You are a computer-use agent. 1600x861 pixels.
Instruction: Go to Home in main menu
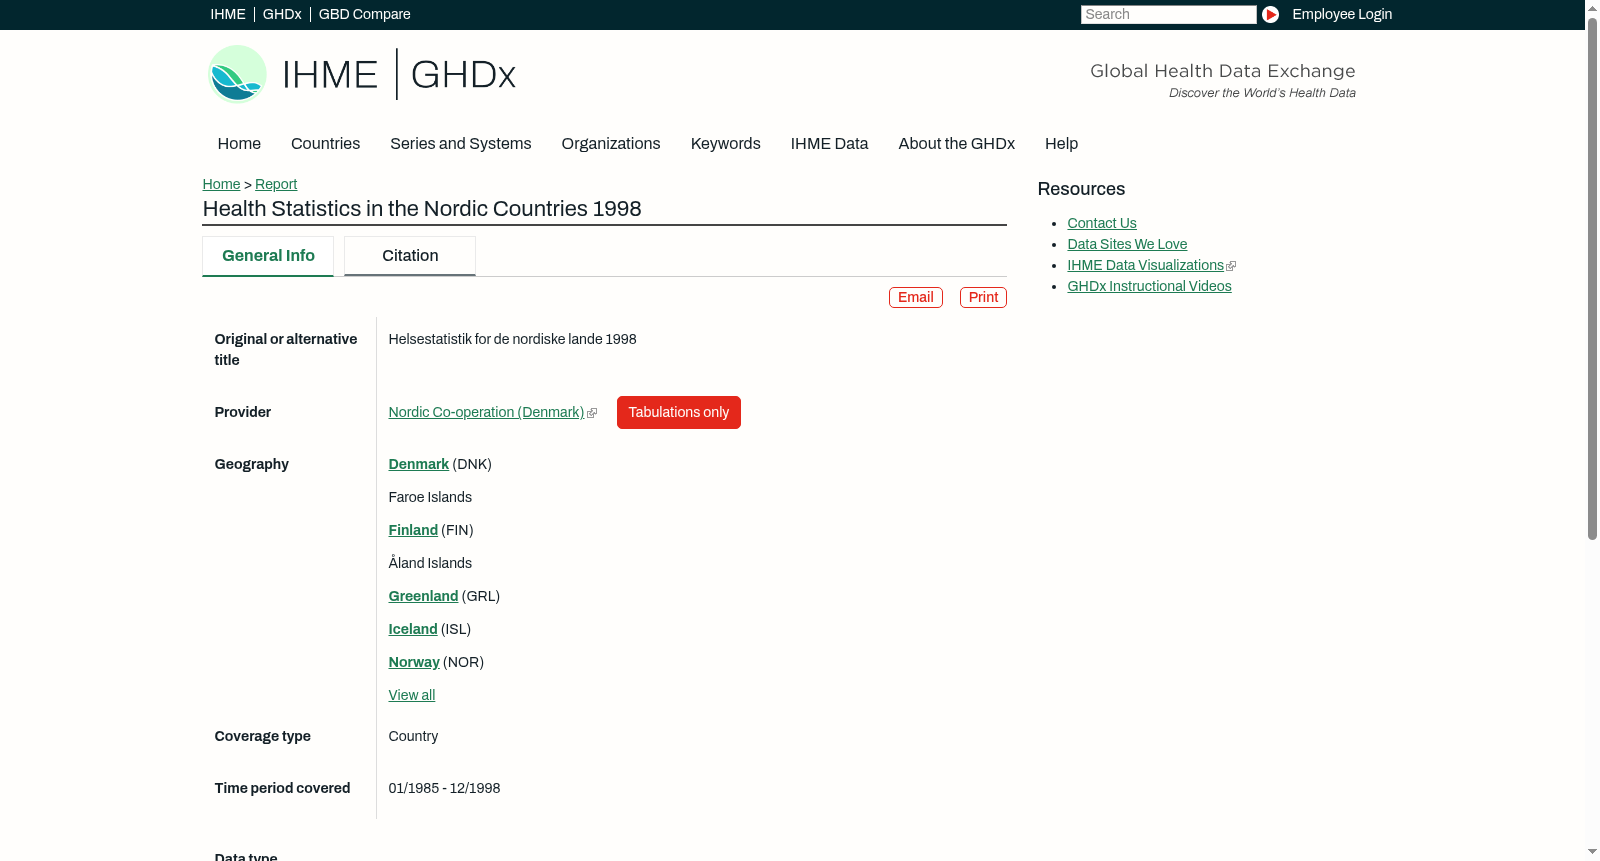click(x=239, y=144)
